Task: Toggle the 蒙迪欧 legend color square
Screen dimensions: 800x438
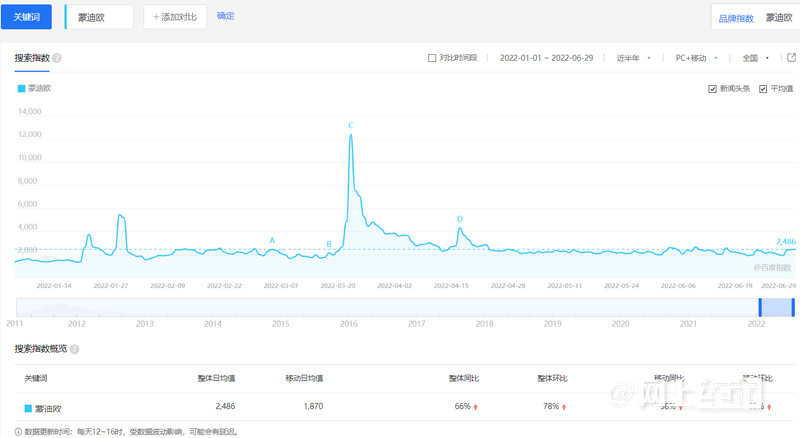Action: click(21, 88)
